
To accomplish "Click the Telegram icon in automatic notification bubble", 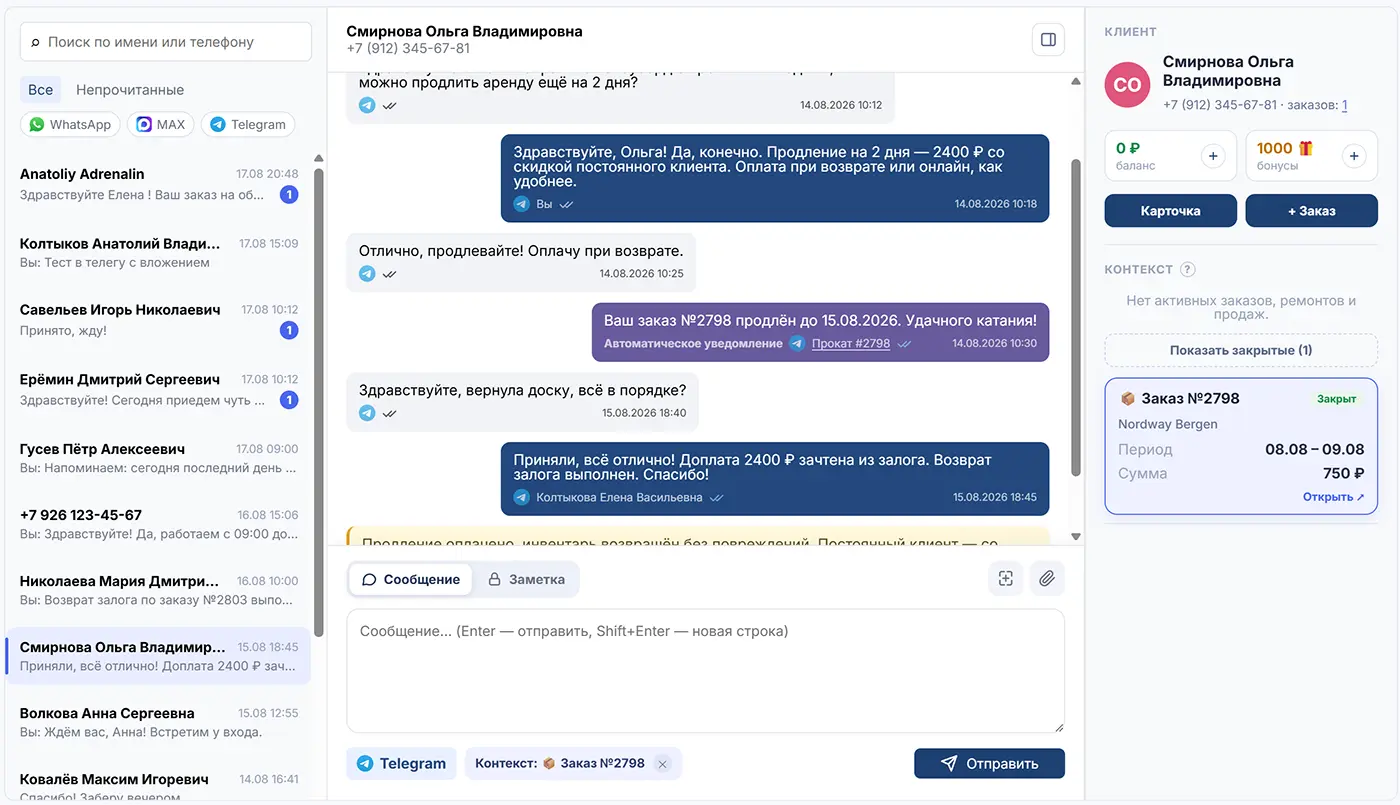I will pyautogui.click(x=797, y=343).
